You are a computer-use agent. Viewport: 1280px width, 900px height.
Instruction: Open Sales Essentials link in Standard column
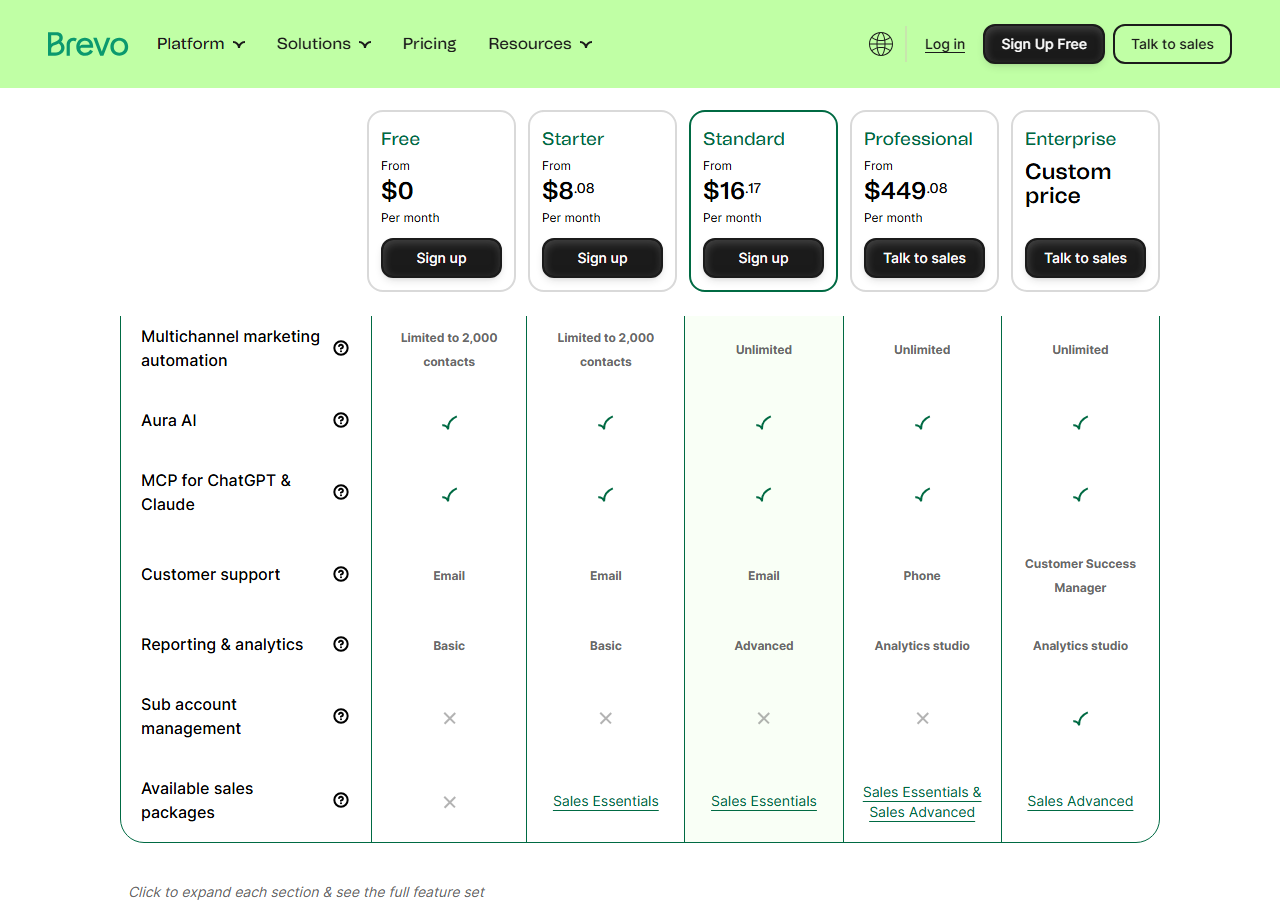tap(764, 801)
